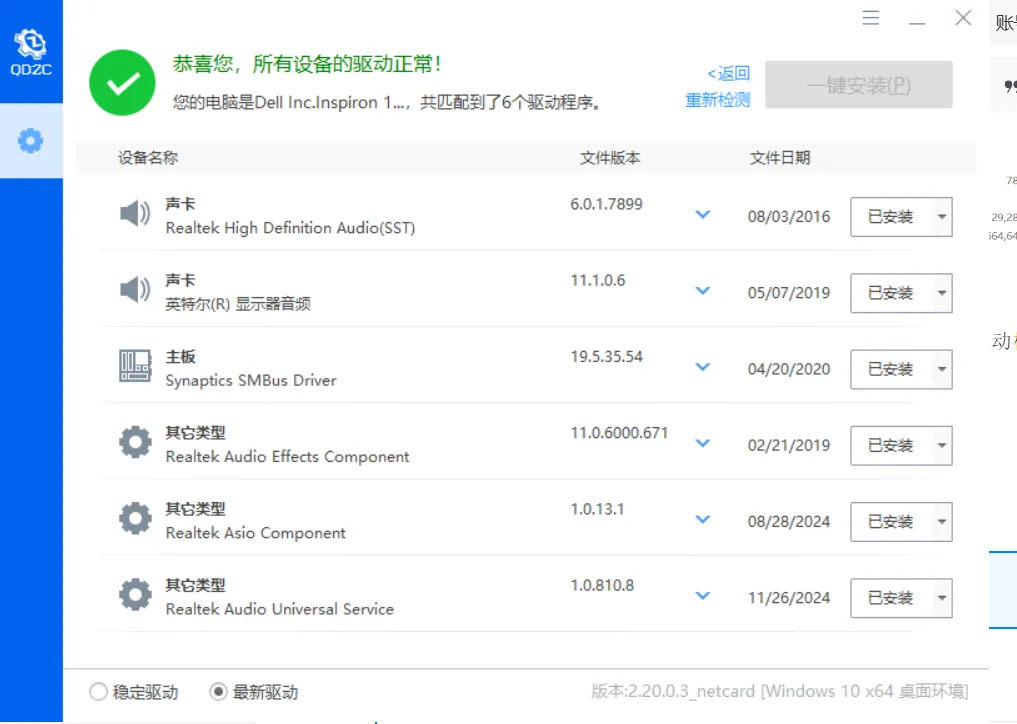Click the QDZC logo icon
This screenshot has height=724, width=1017.
pyautogui.click(x=30, y=50)
